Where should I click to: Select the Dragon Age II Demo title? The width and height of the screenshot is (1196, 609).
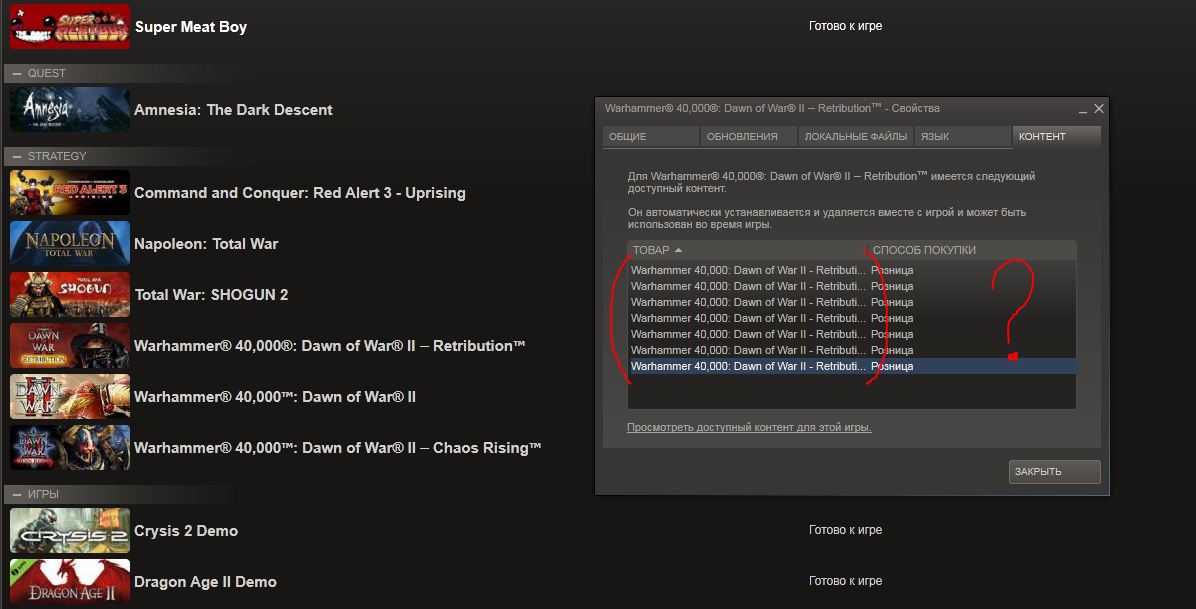point(205,582)
